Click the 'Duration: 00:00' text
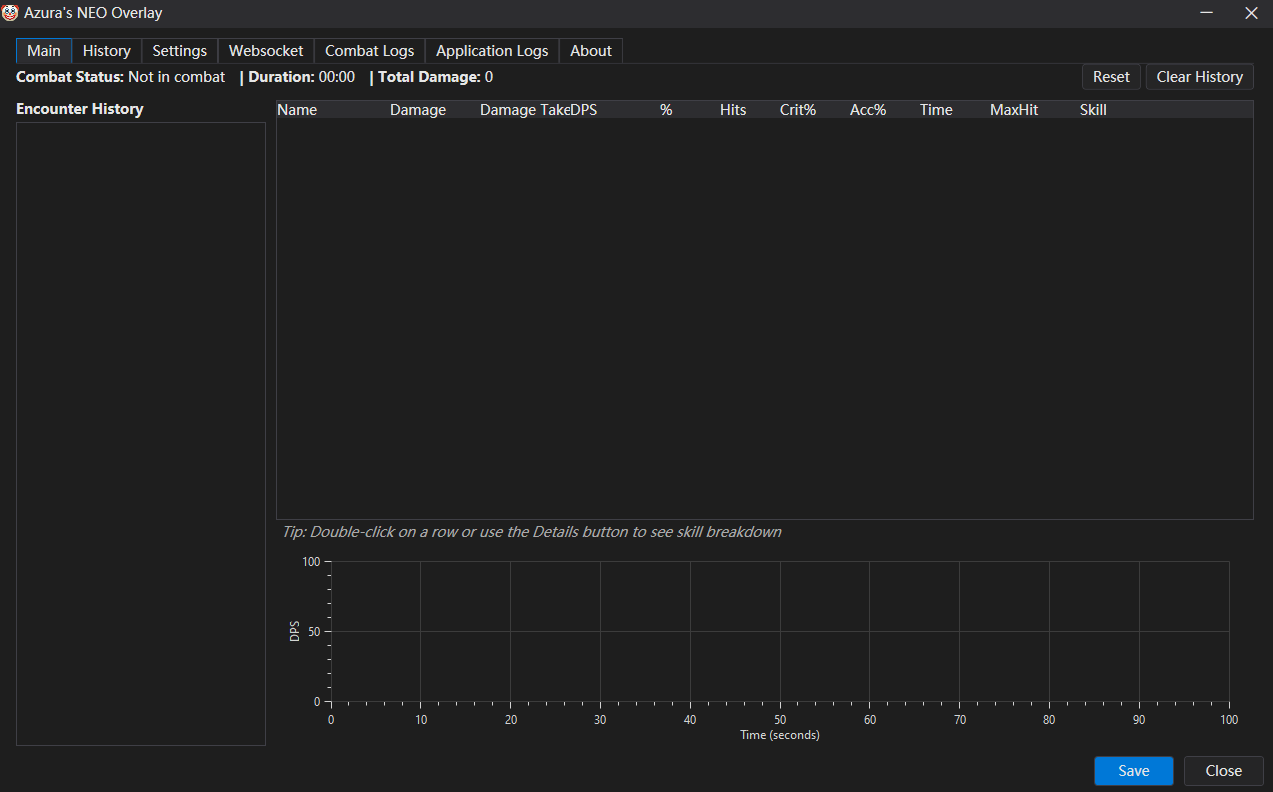This screenshot has width=1273, height=792. [301, 77]
